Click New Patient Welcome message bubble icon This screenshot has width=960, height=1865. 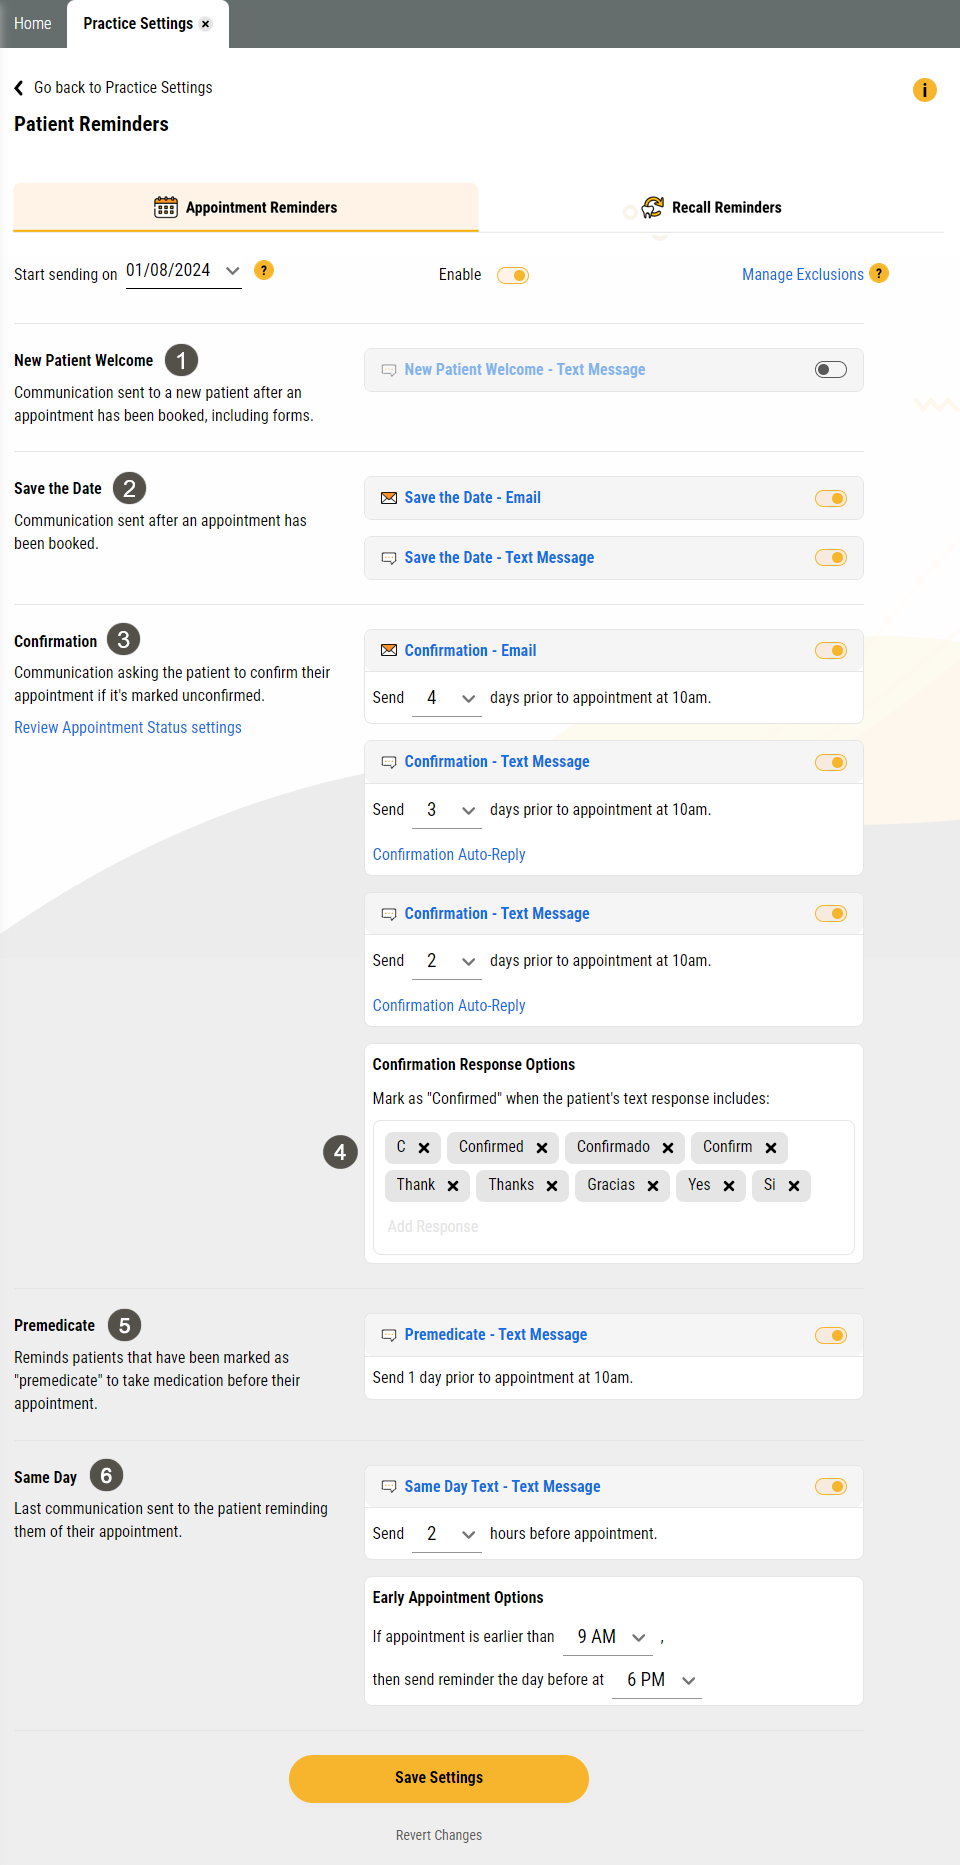click(389, 371)
